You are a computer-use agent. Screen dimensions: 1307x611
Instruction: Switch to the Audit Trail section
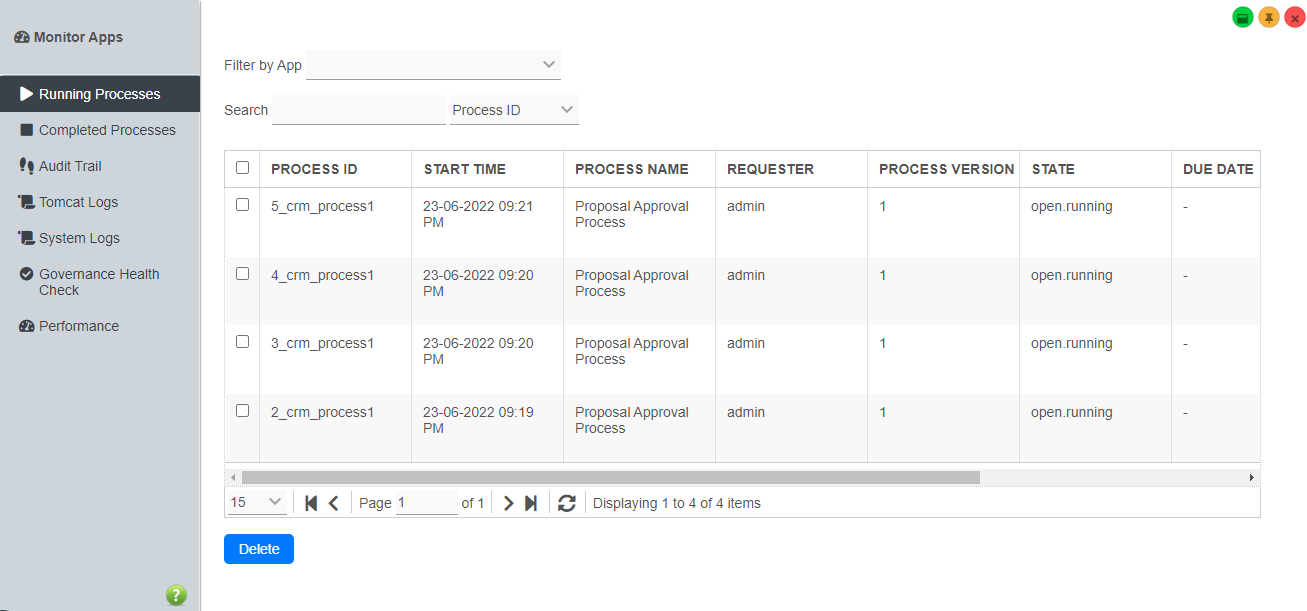coord(70,166)
